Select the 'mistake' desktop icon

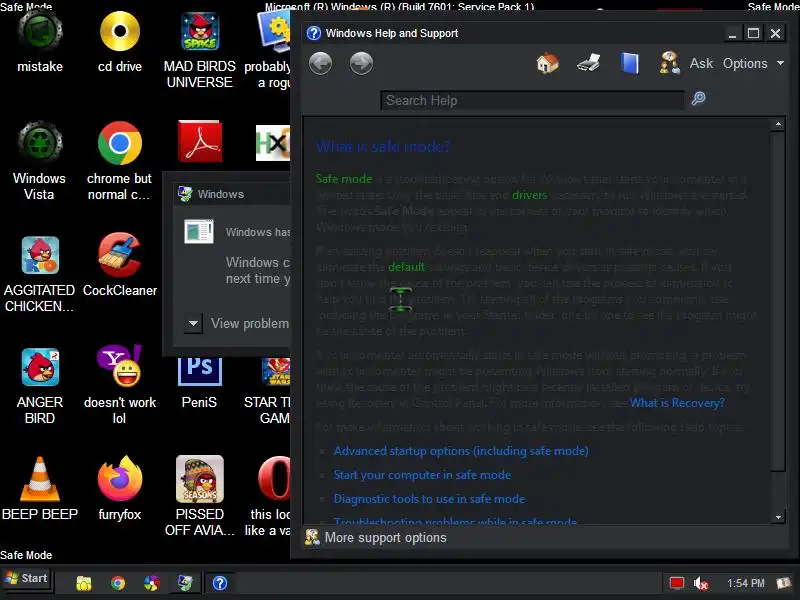point(40,43)
